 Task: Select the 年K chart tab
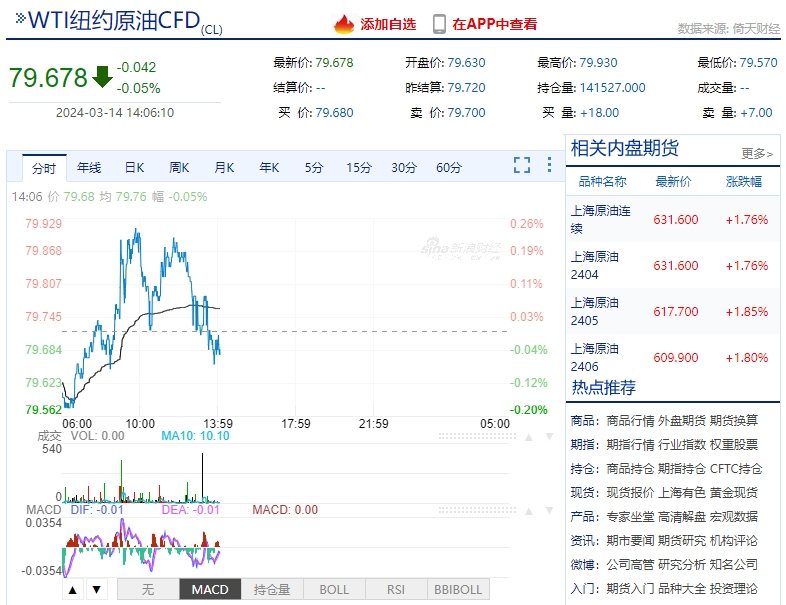point(269,167)
